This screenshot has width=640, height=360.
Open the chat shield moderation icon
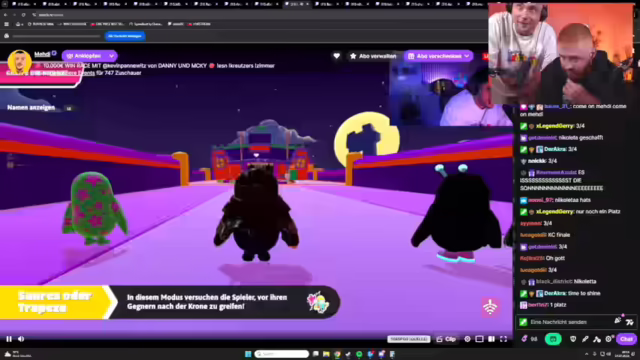pyautogui.click(x=573, y=339)
